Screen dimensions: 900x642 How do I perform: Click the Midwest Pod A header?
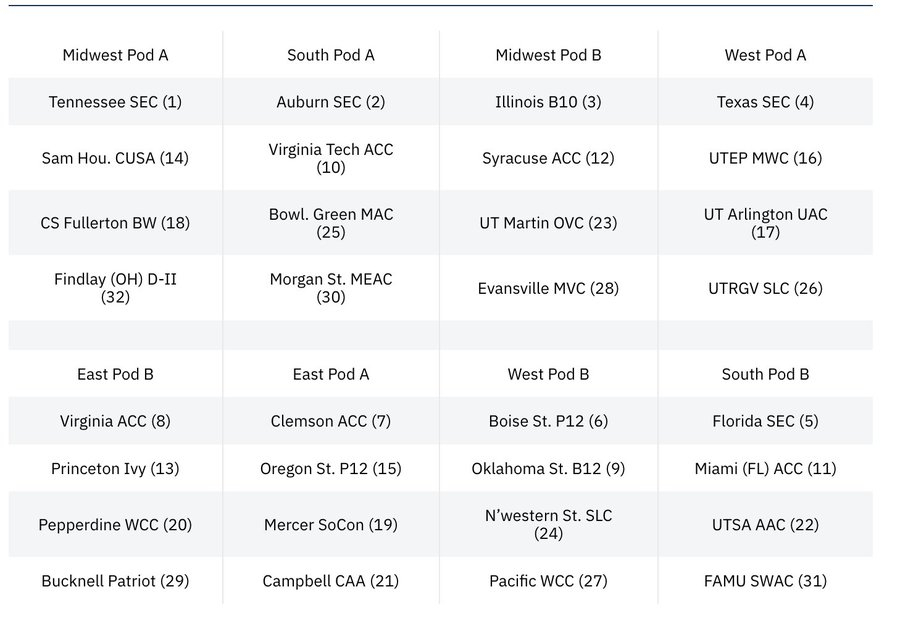pos(115,55)
